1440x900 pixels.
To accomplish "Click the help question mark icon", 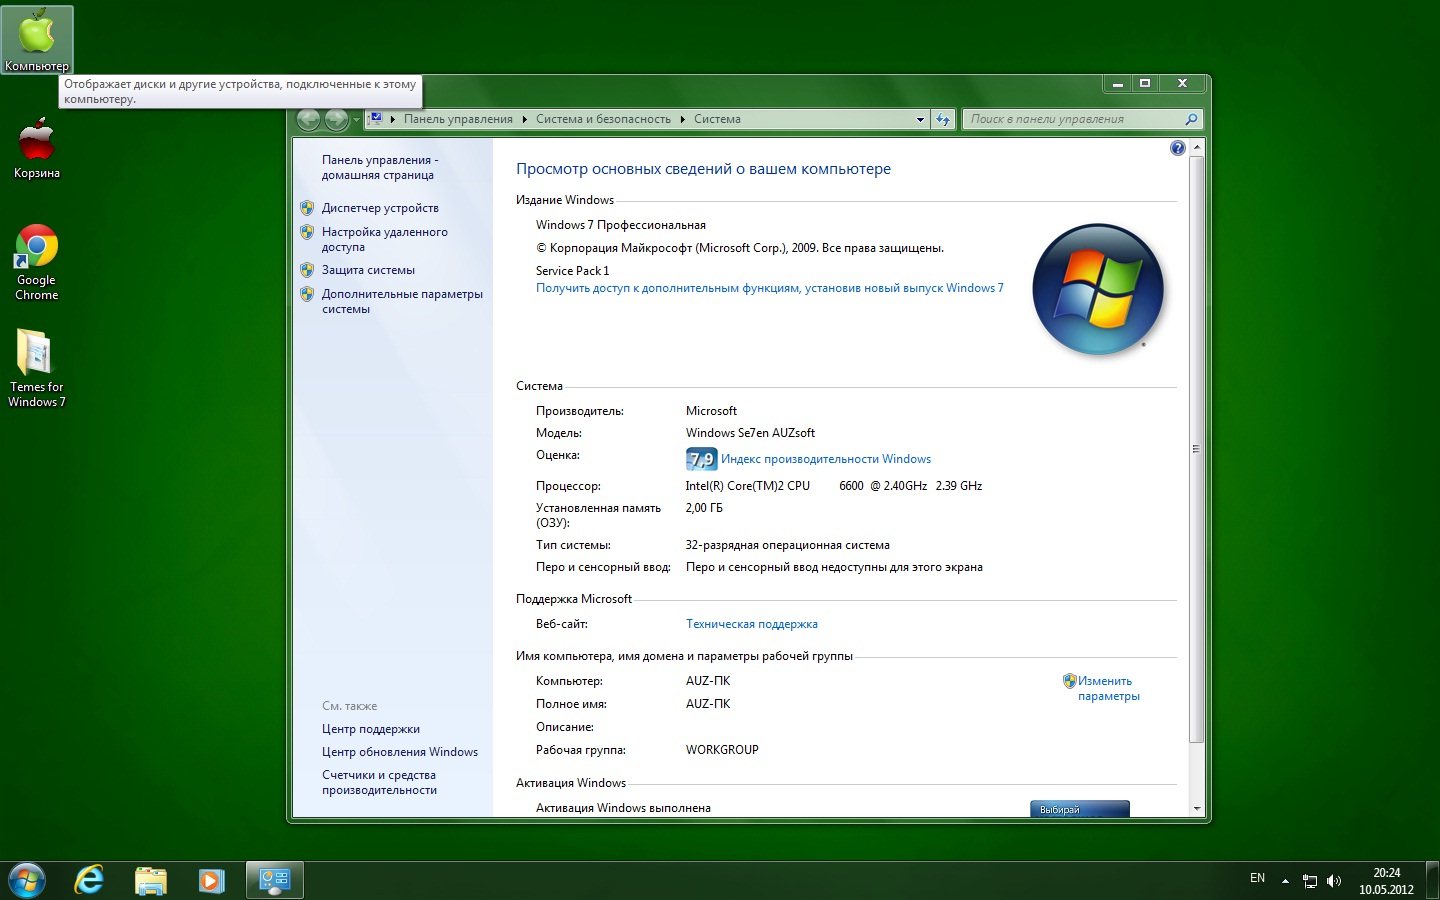I will (1177, 148).
